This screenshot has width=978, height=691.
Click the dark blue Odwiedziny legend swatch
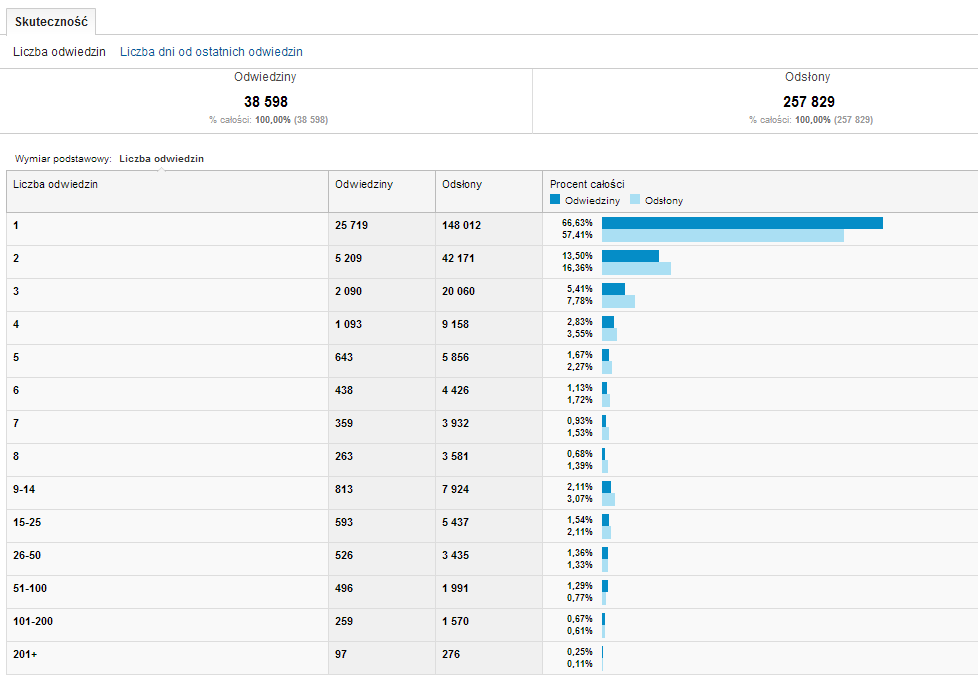pyautogui.click(x=556, y=200)
